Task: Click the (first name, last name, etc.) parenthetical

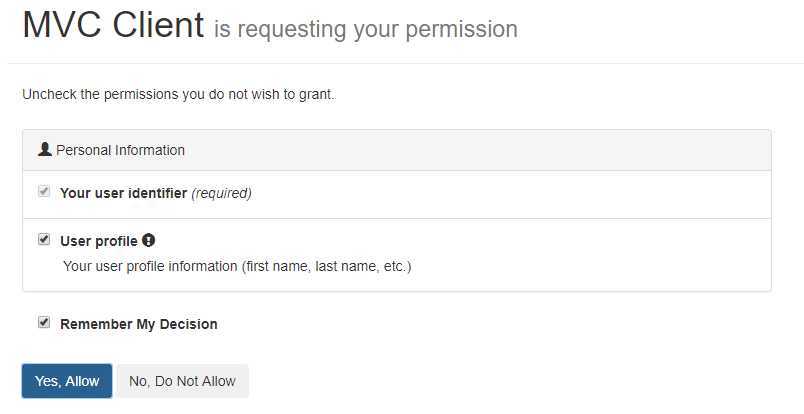Action: click(326, 267)
